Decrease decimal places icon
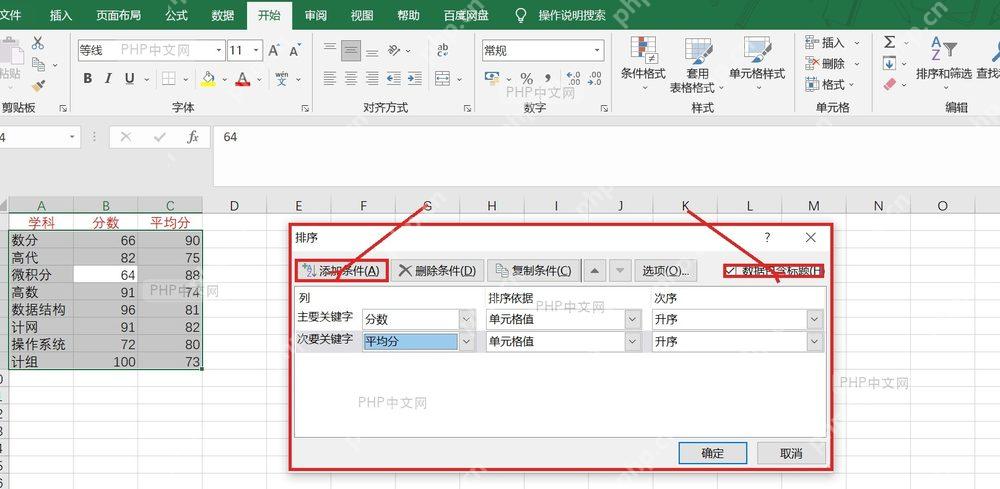The height and width of the screenshot is (489, 1000). click(x=594, y=78)
